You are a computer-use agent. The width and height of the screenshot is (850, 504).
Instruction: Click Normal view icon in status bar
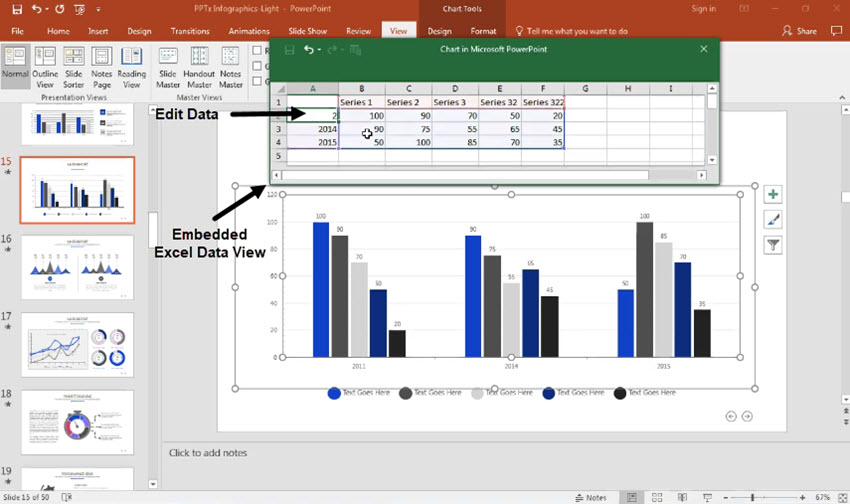632,497
